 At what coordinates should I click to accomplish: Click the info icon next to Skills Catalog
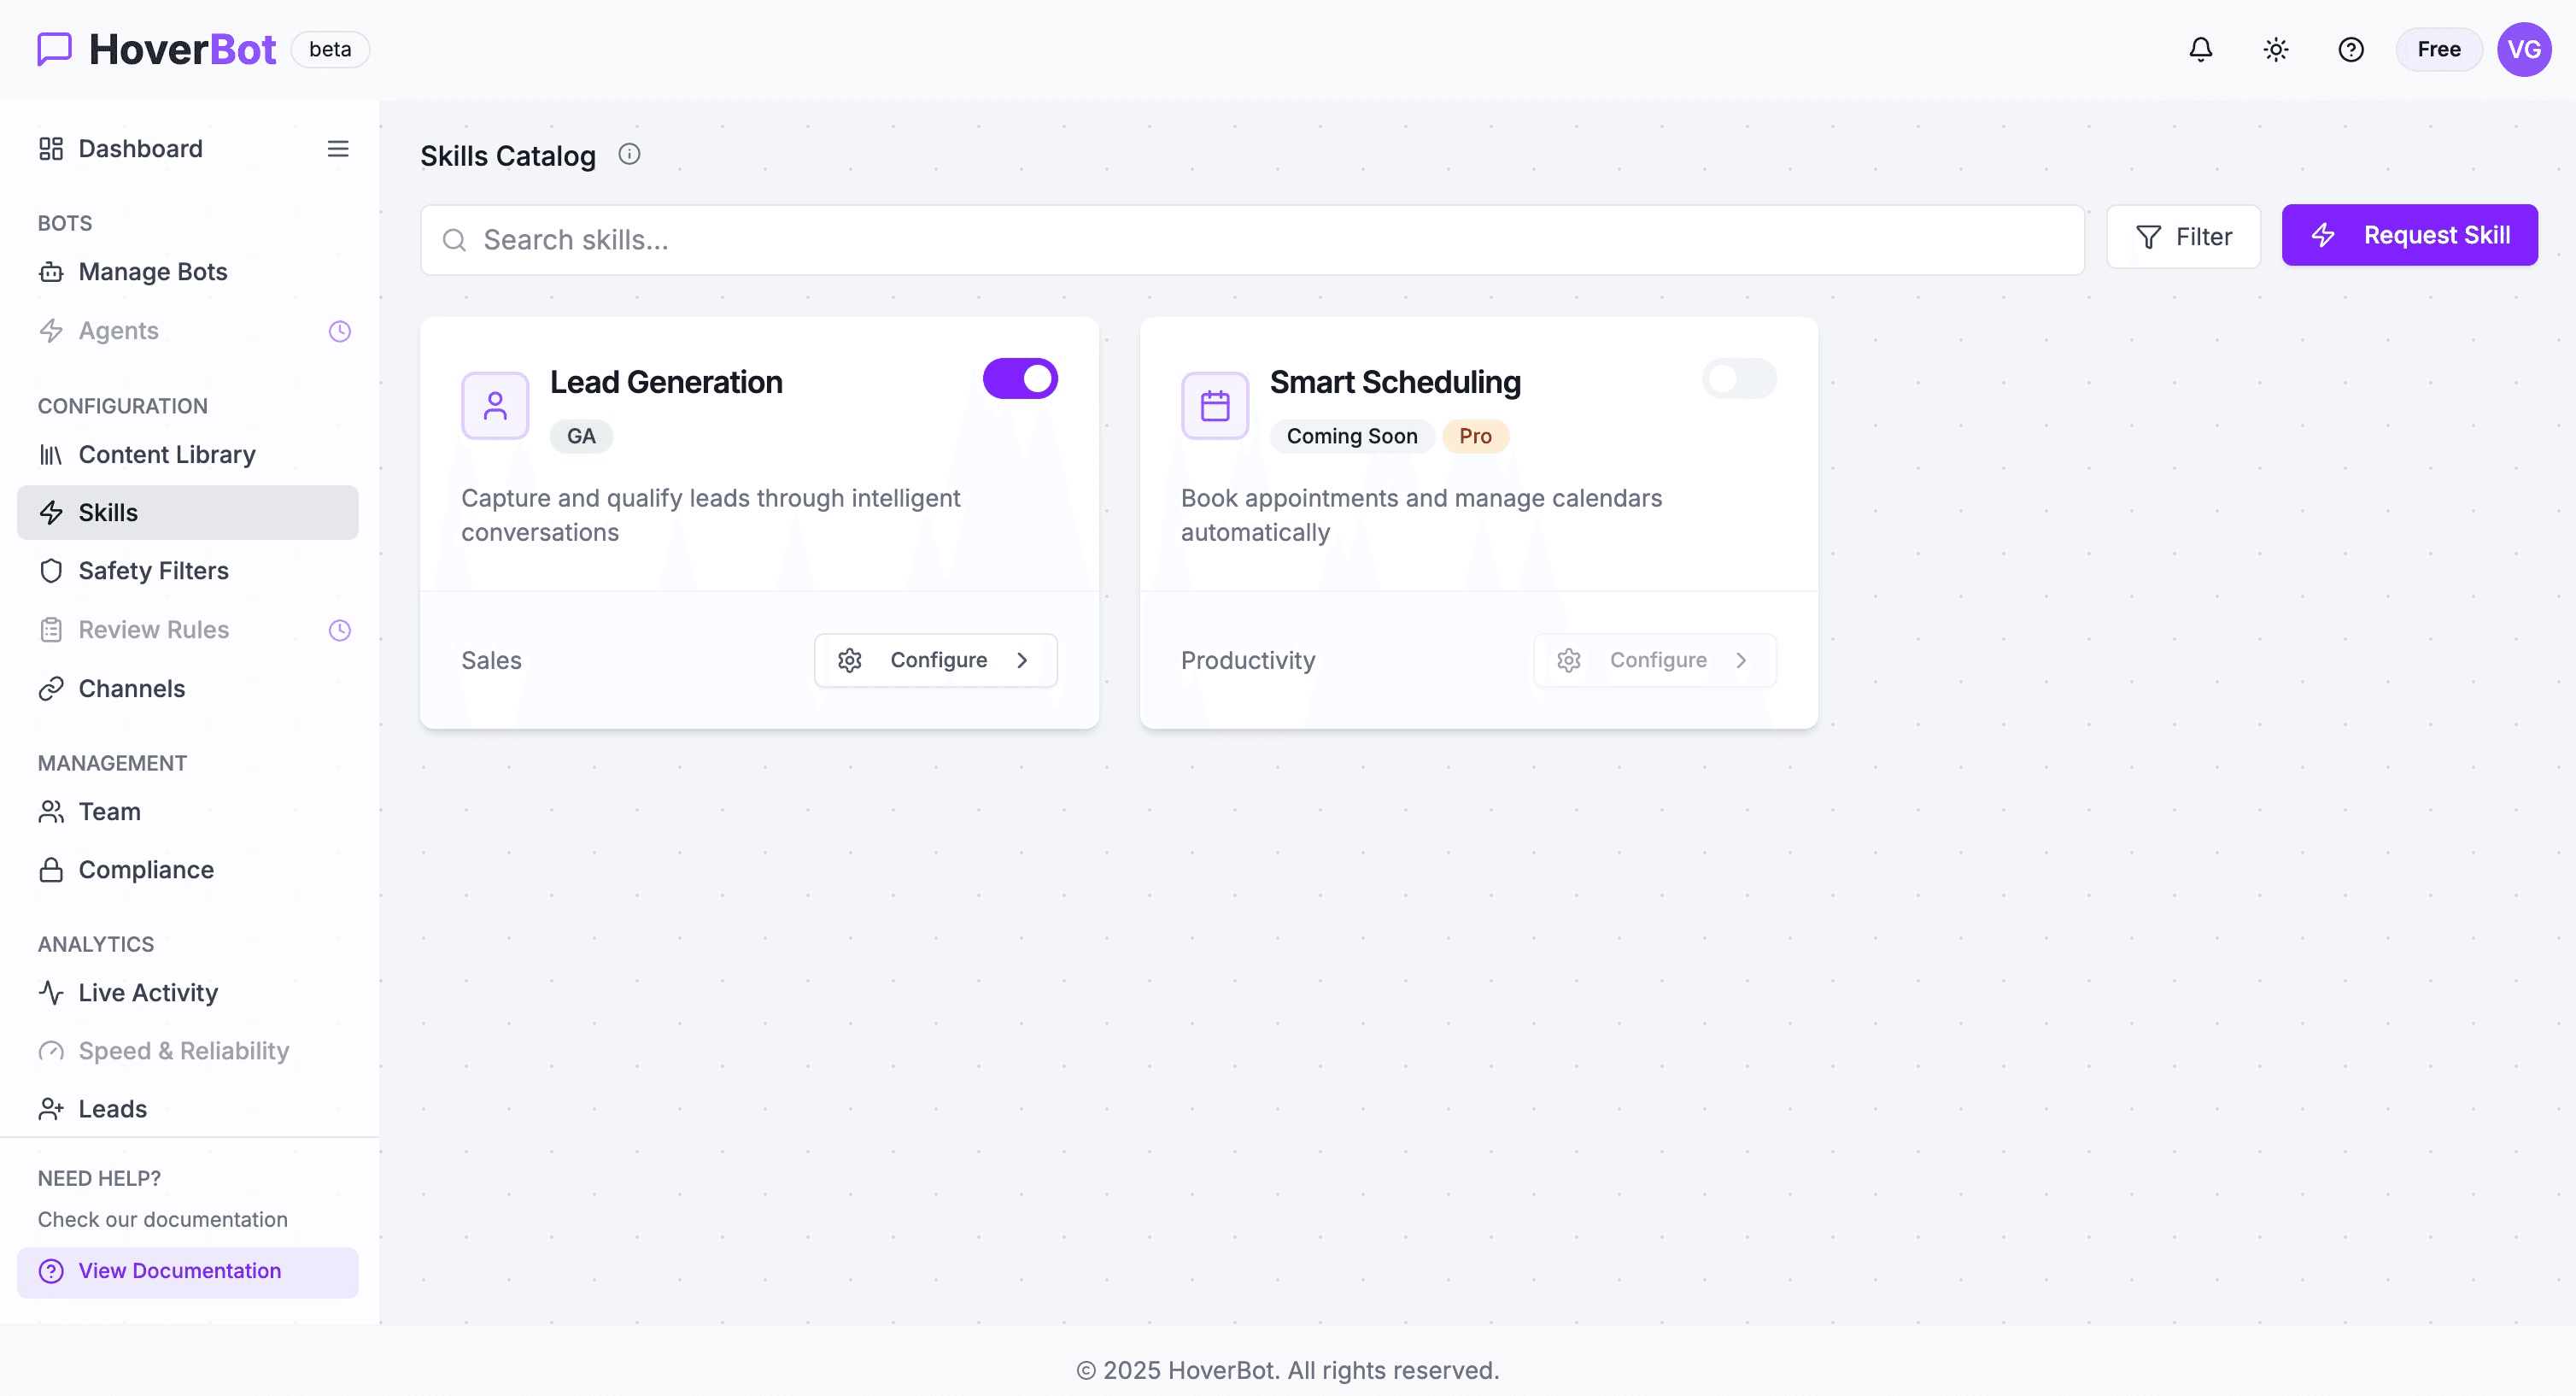[x=629, y=155]
